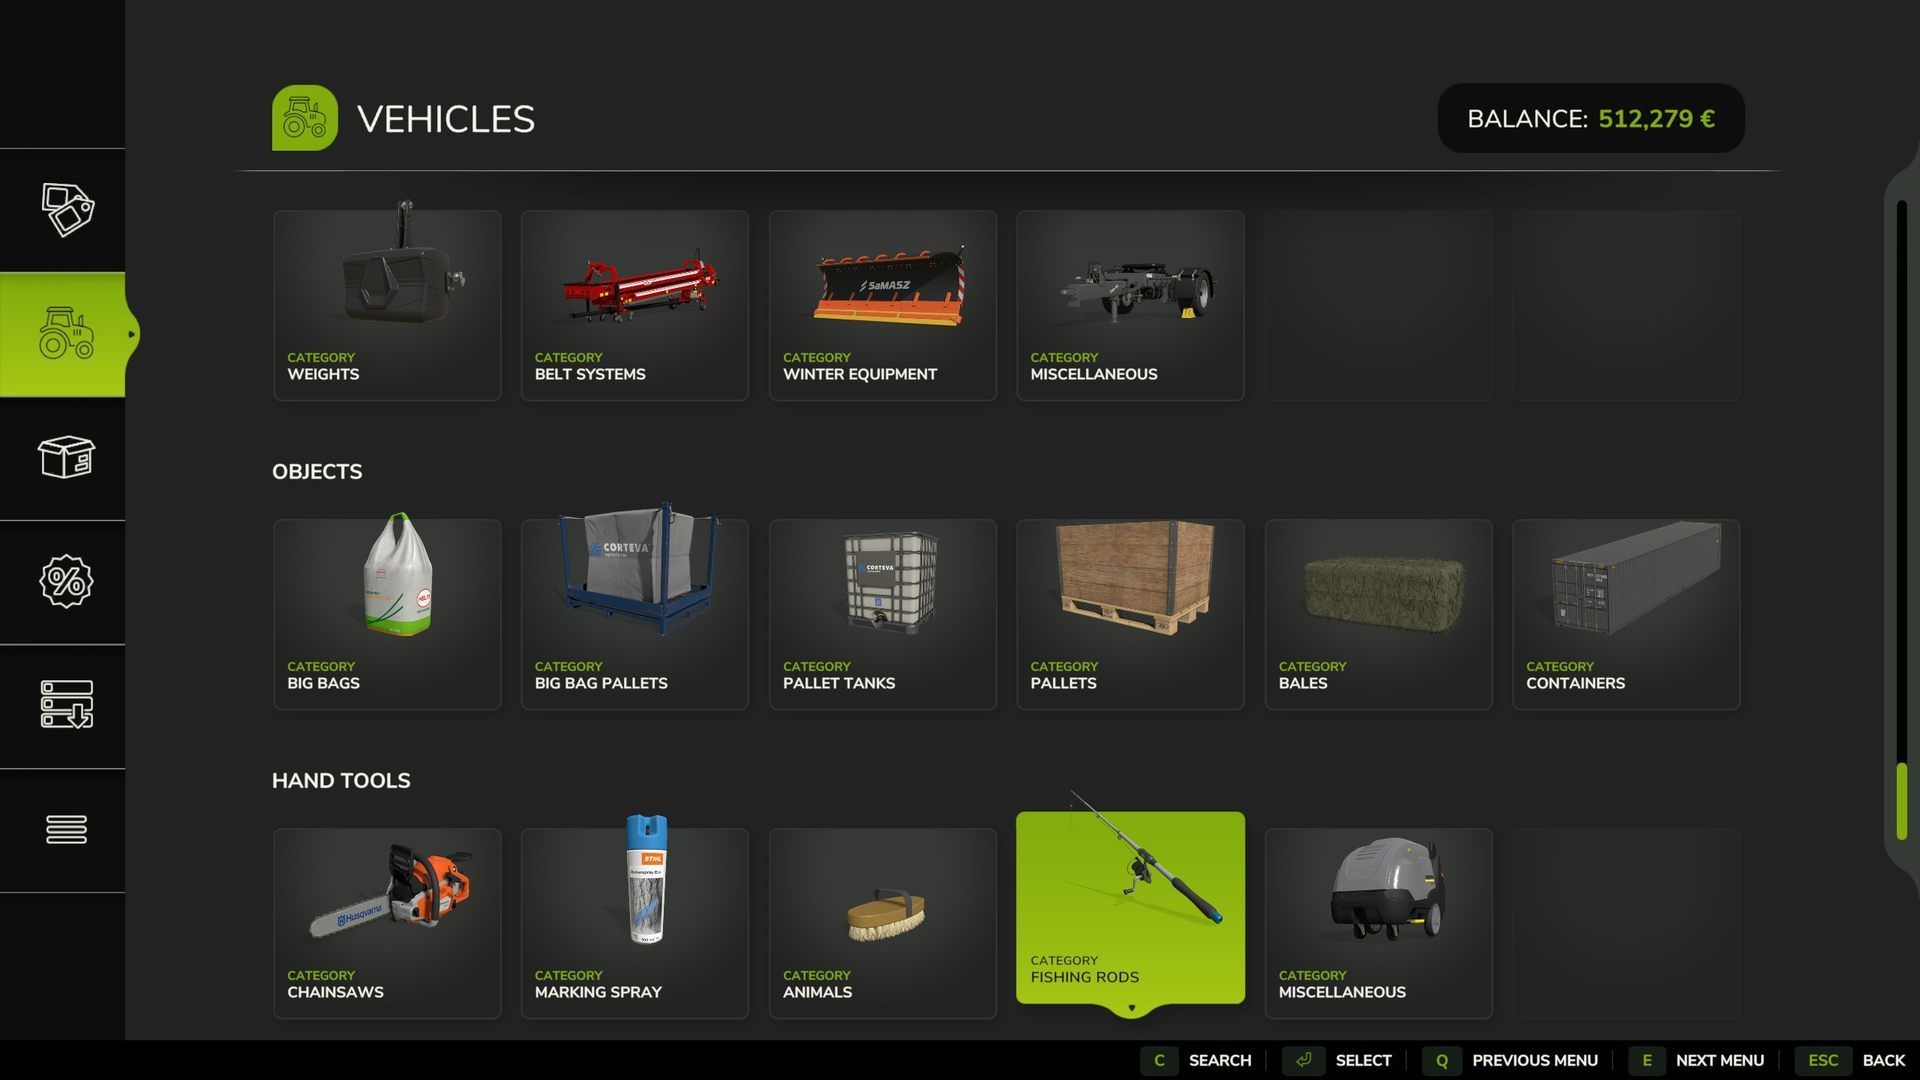This screenshot has width=1920, height=1080.
Task: Select the Chainsaws hand tool category
Action: [x=387, y=923]
